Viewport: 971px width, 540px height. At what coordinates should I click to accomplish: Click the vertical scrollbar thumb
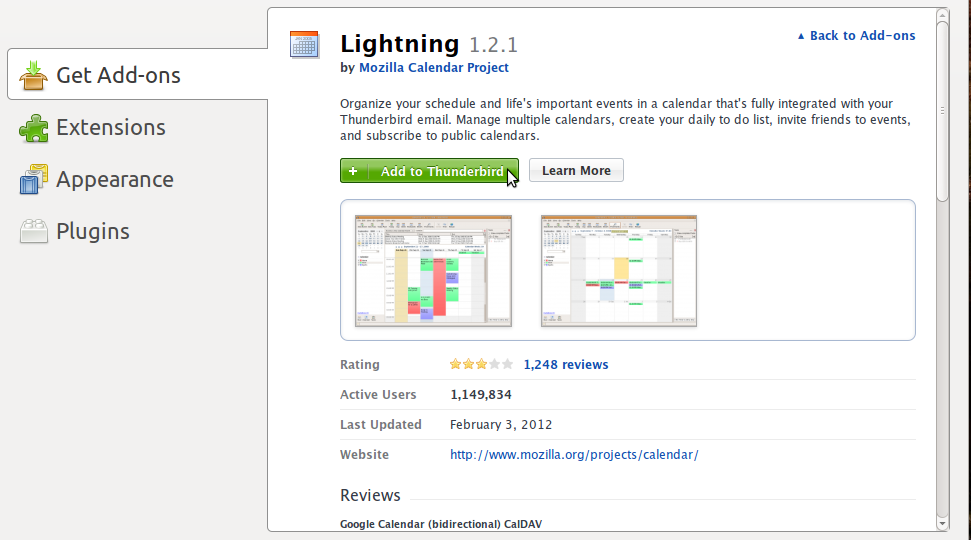click(942, 111)
